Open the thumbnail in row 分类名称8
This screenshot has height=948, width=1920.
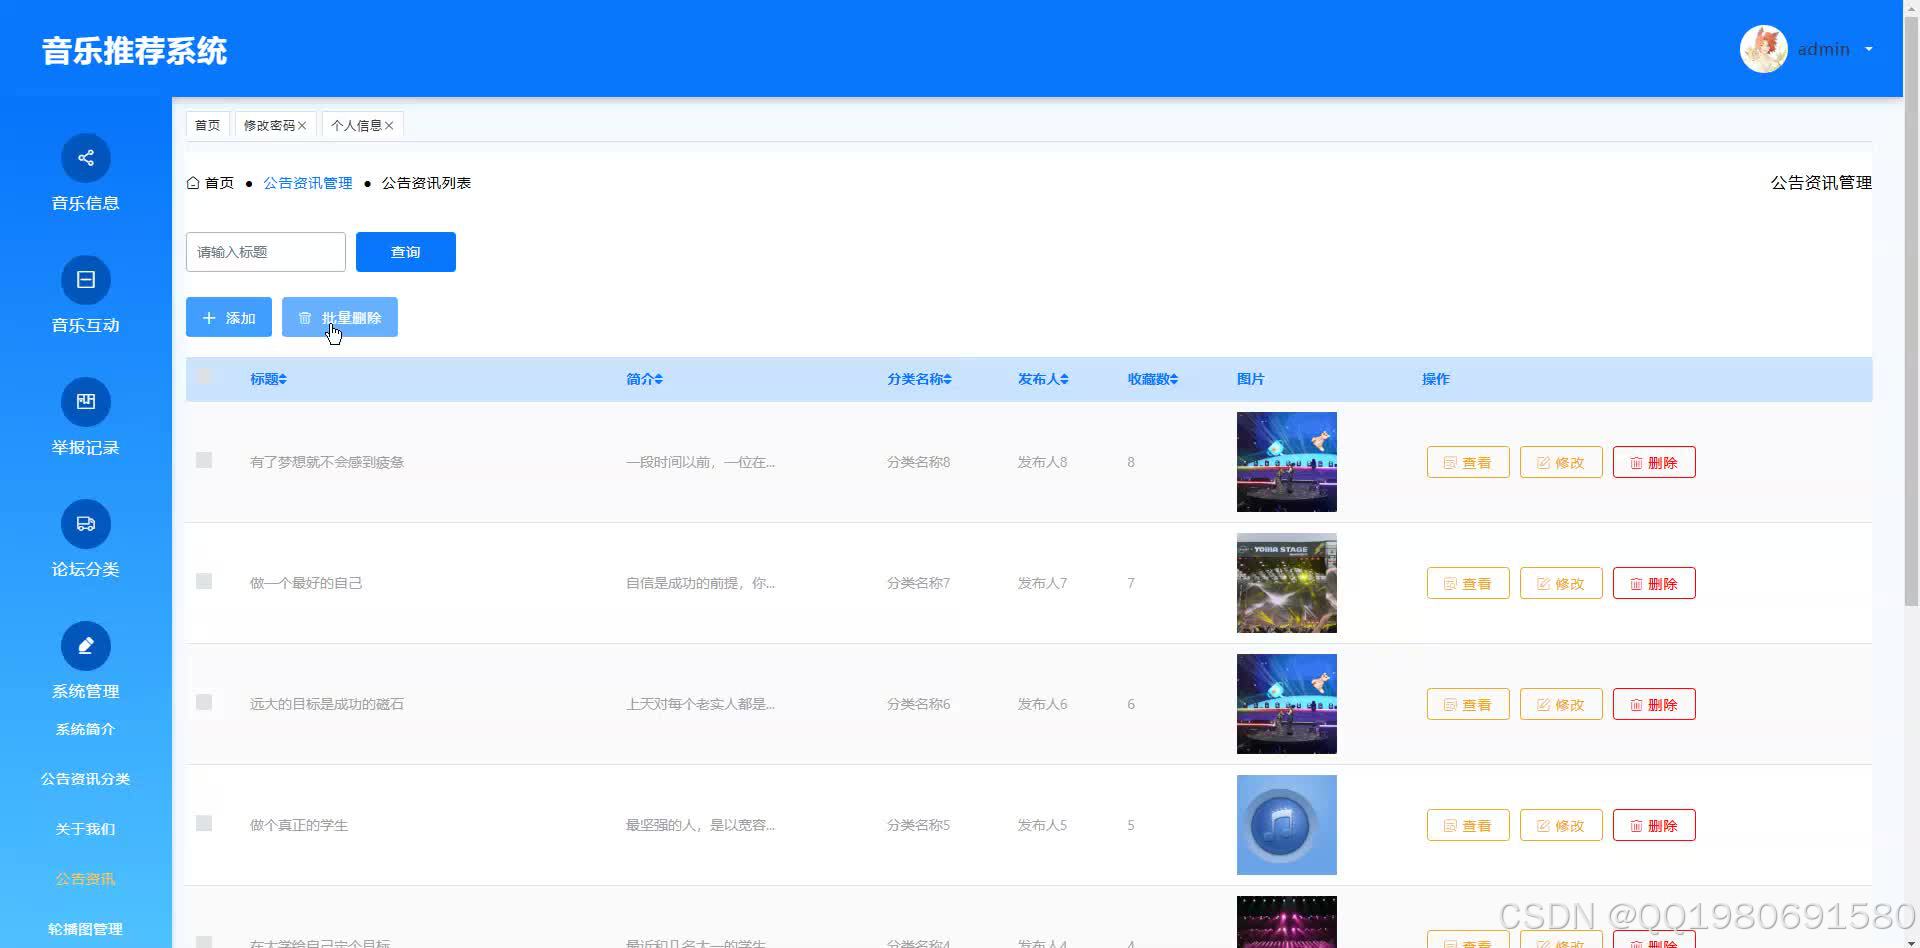tap(1287, 462)
